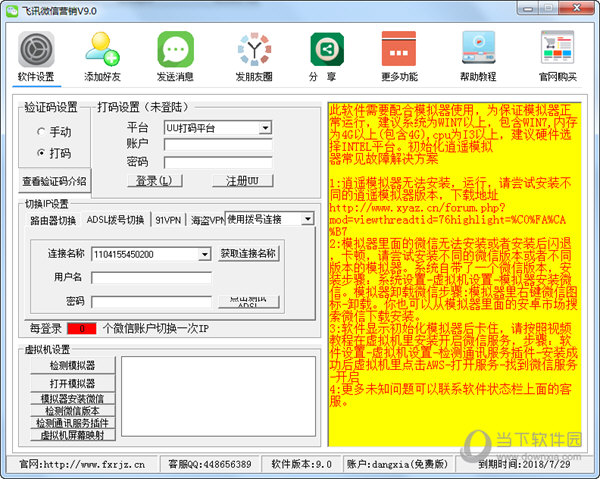Open the 发送消息 chat bubble icon

pyautogui.click(x=176, y=50)
